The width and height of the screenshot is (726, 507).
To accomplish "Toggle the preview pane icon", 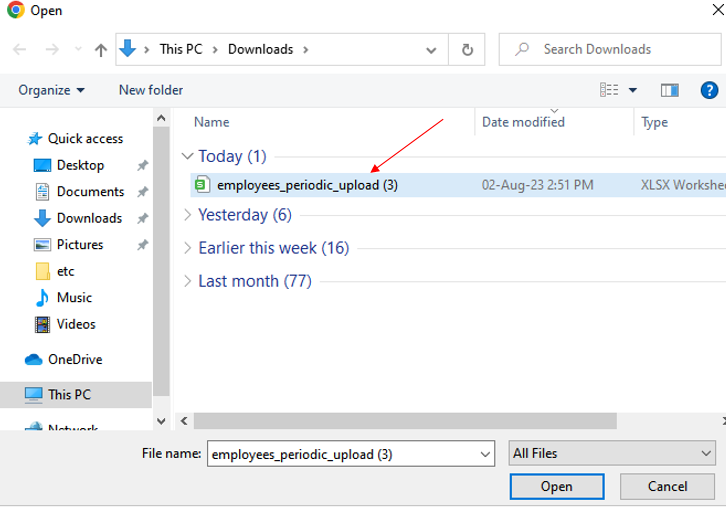I will tap(670, 90).
